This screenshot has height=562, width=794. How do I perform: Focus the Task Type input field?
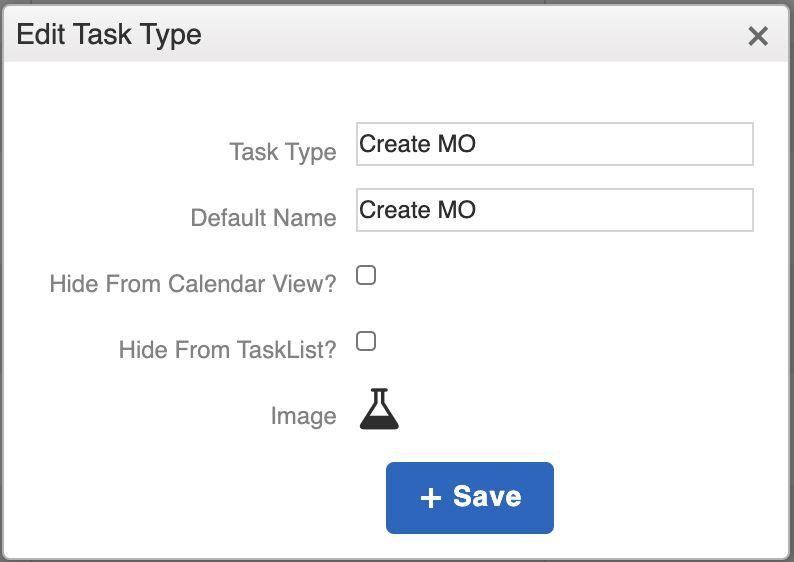tap(554, 144)
